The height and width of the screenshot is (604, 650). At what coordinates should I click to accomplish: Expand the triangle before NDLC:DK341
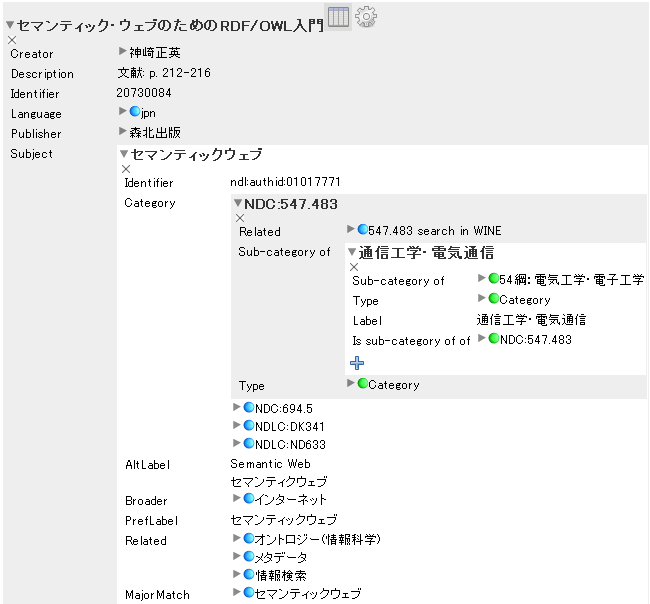[x=237, y=425]
